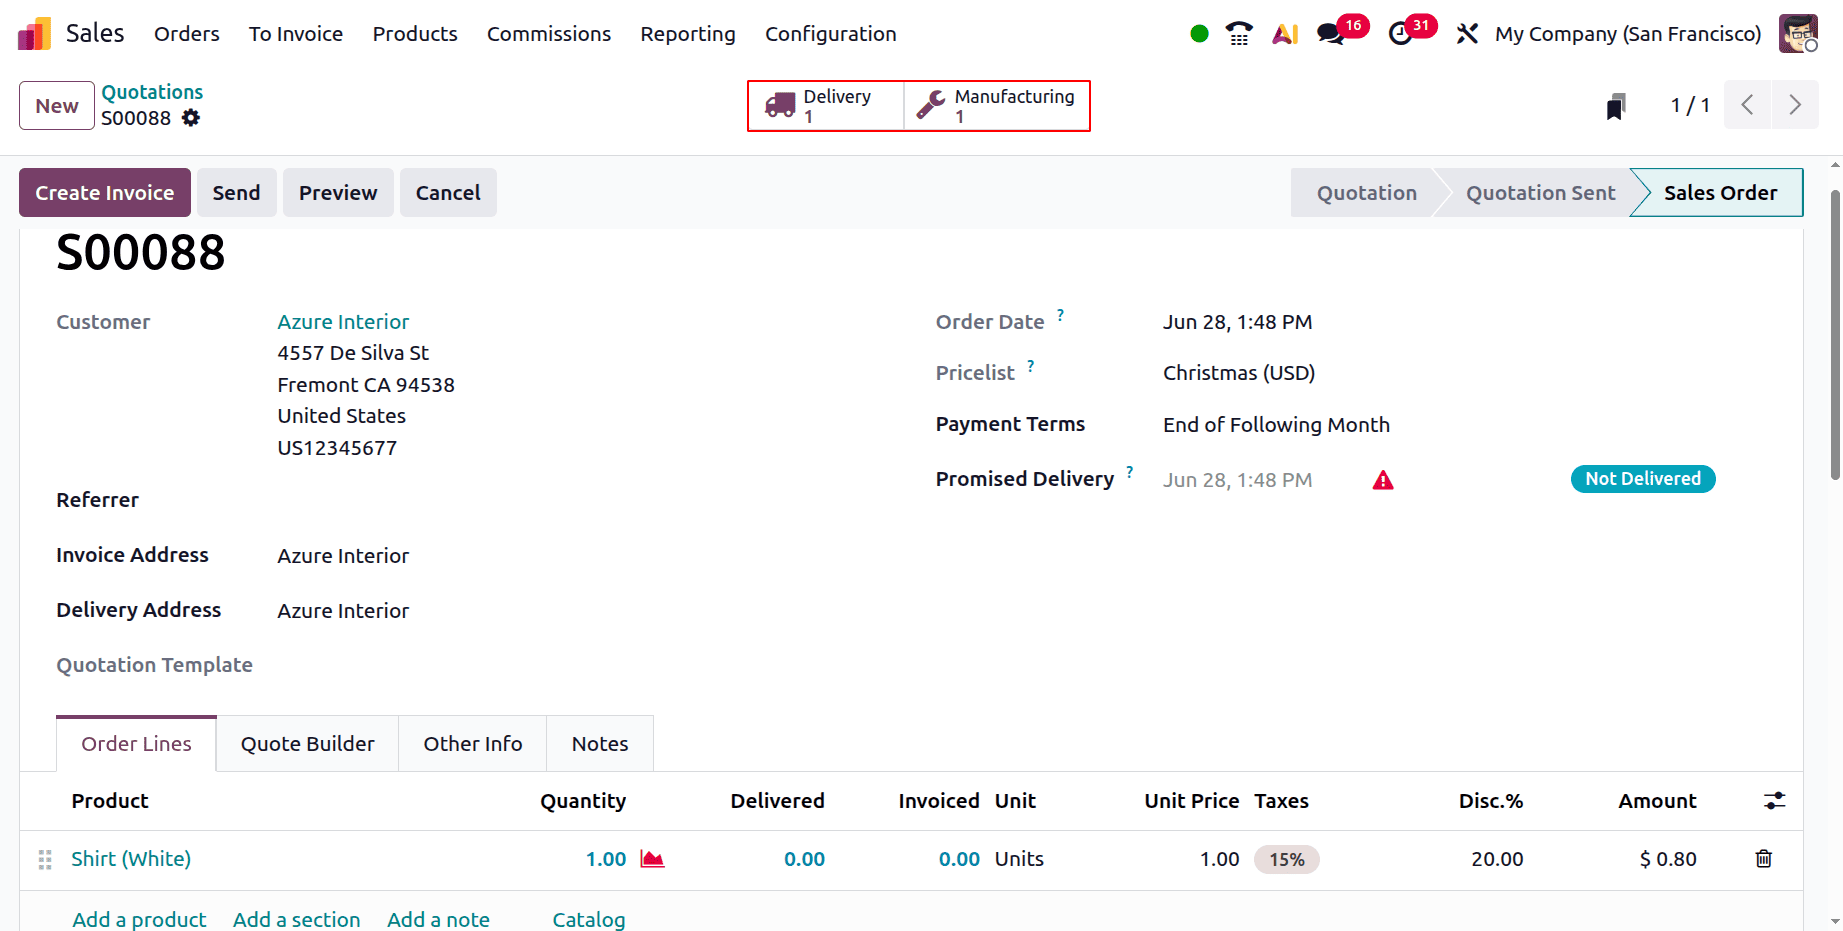Open the VoIP phone icon
The width and height of the screenshot is (1843, 931).
pos(1239,34)
